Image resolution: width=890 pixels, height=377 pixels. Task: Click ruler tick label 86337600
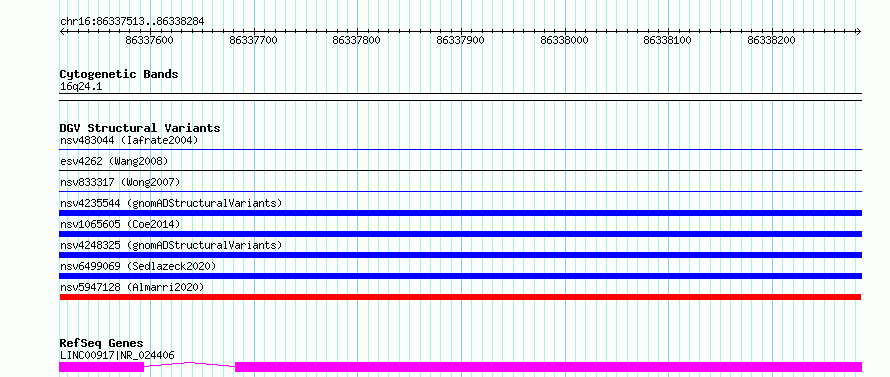pyautogui.click(x=149, y=40)
